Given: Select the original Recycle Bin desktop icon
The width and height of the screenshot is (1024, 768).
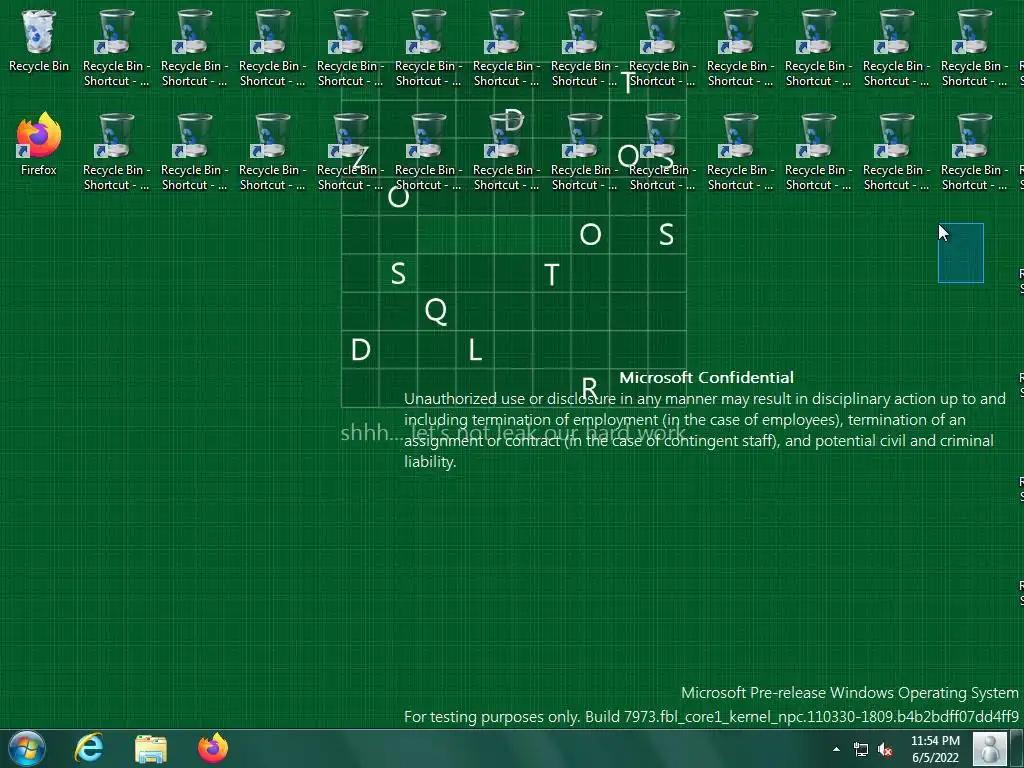Looking at the screenshot, I should [39, 40].
